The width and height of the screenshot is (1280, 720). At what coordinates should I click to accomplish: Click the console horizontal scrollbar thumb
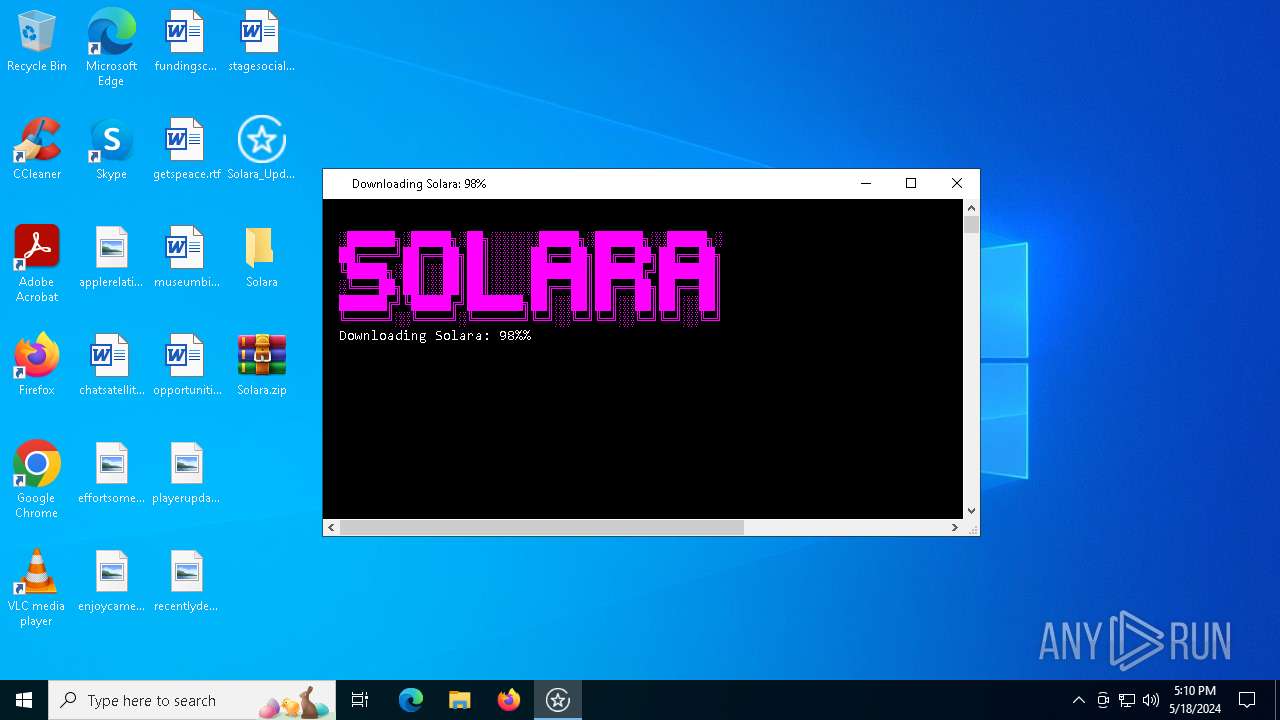[x=542, y=527]
